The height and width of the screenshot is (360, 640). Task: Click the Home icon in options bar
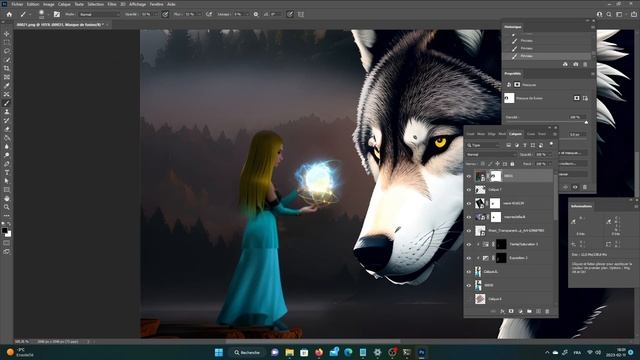[x=9, y=14]
